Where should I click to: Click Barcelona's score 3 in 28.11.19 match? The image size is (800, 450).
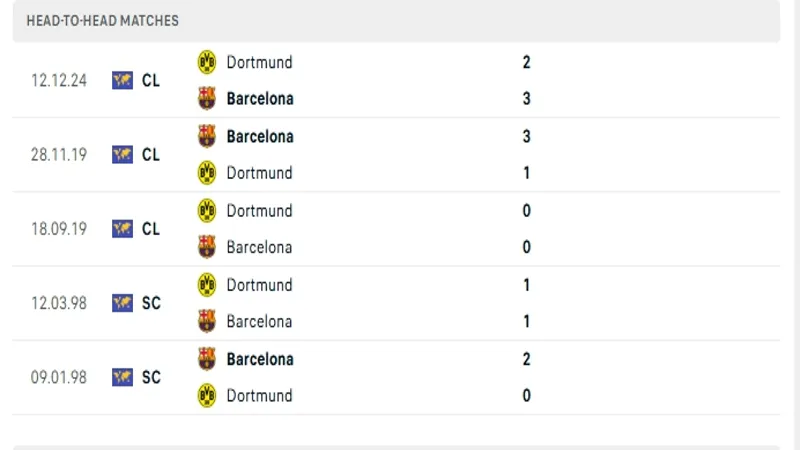(x=527, y=136)
